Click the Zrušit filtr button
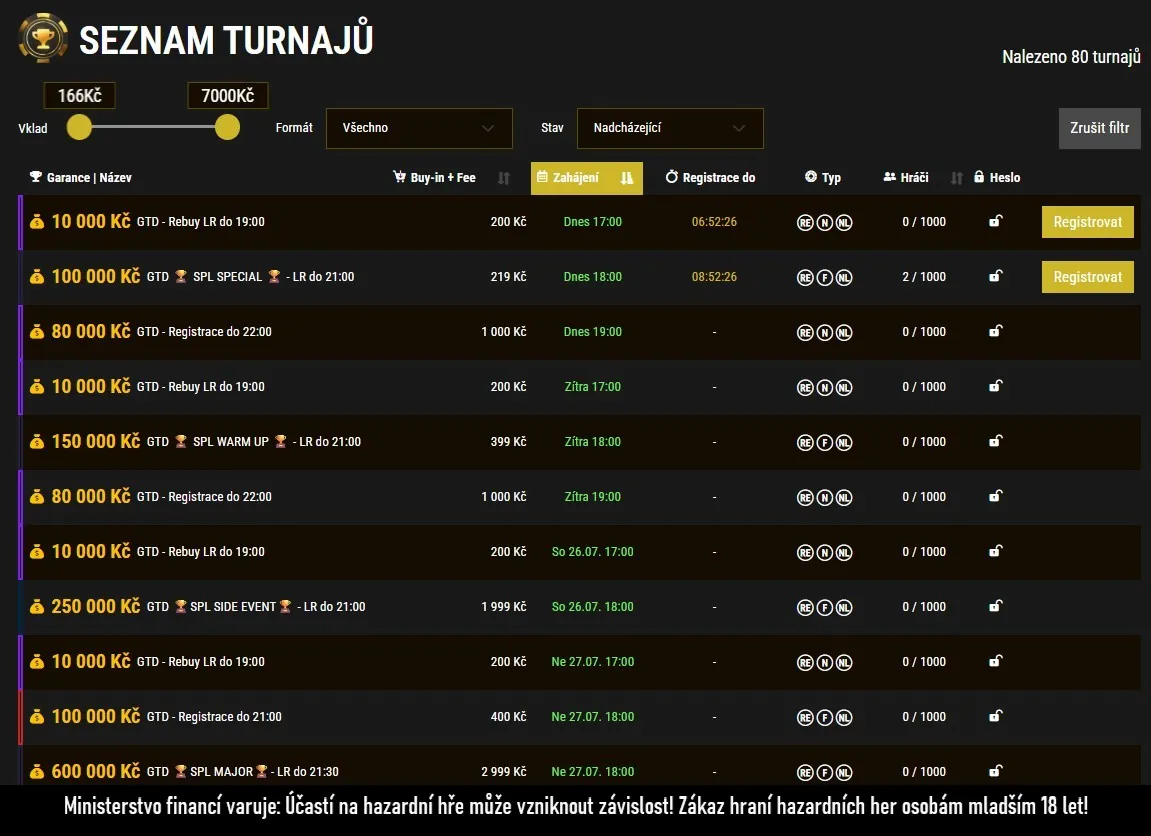This screenshot has height=836, width=1151. pos(1099,128)
